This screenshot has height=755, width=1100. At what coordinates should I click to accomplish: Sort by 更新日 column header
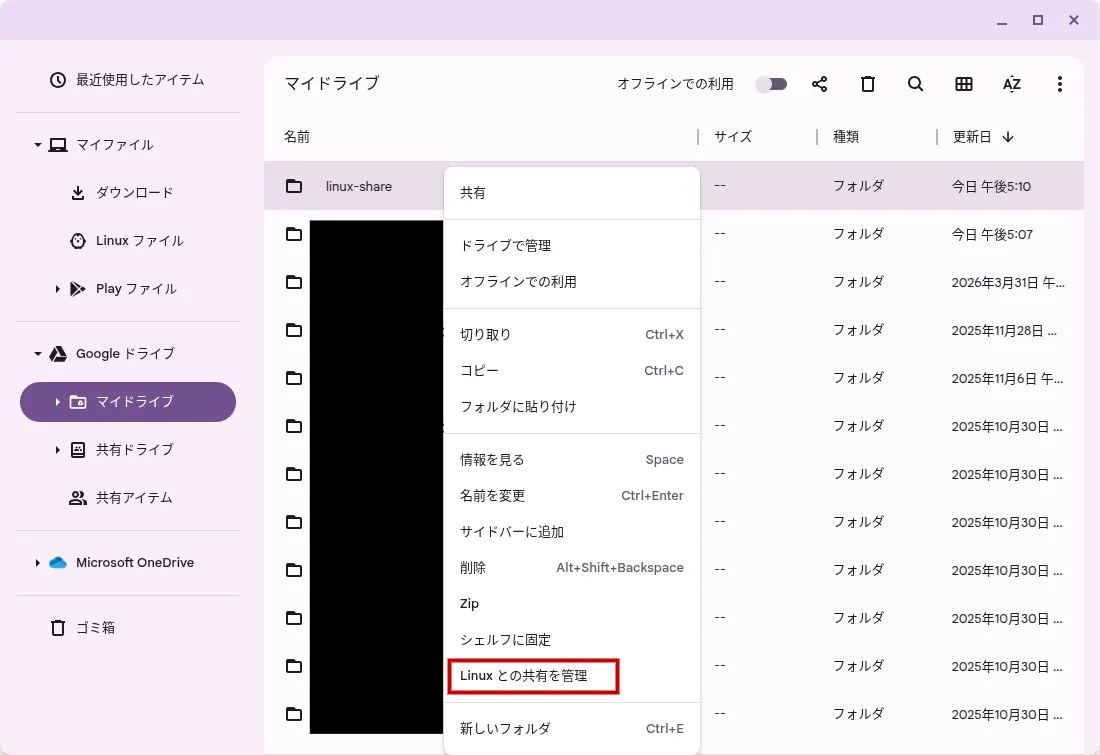(x=972, y=137)
